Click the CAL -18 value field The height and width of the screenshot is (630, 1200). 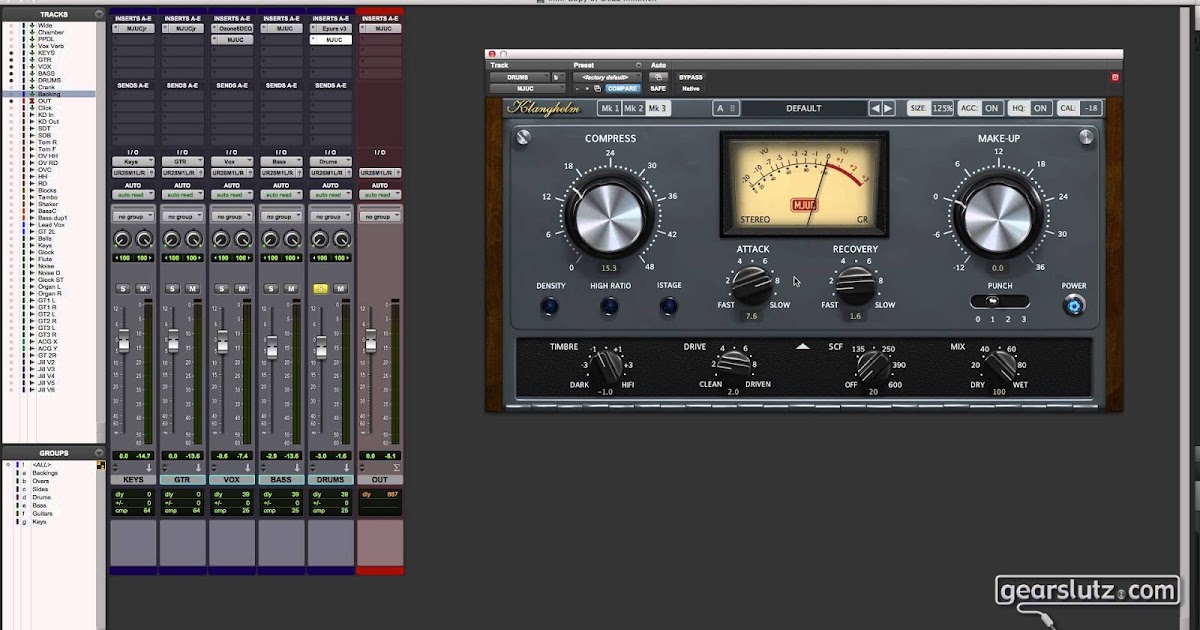1090,108
